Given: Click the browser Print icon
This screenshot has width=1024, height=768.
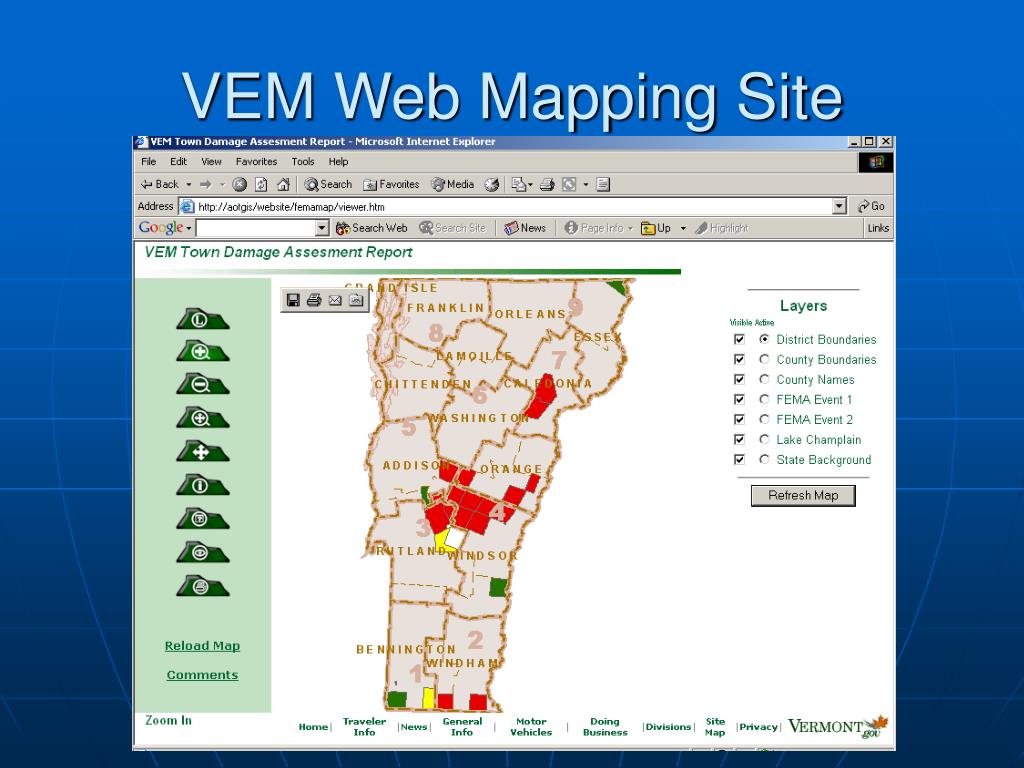Looking at the screenshot, I should click(547, 185).
